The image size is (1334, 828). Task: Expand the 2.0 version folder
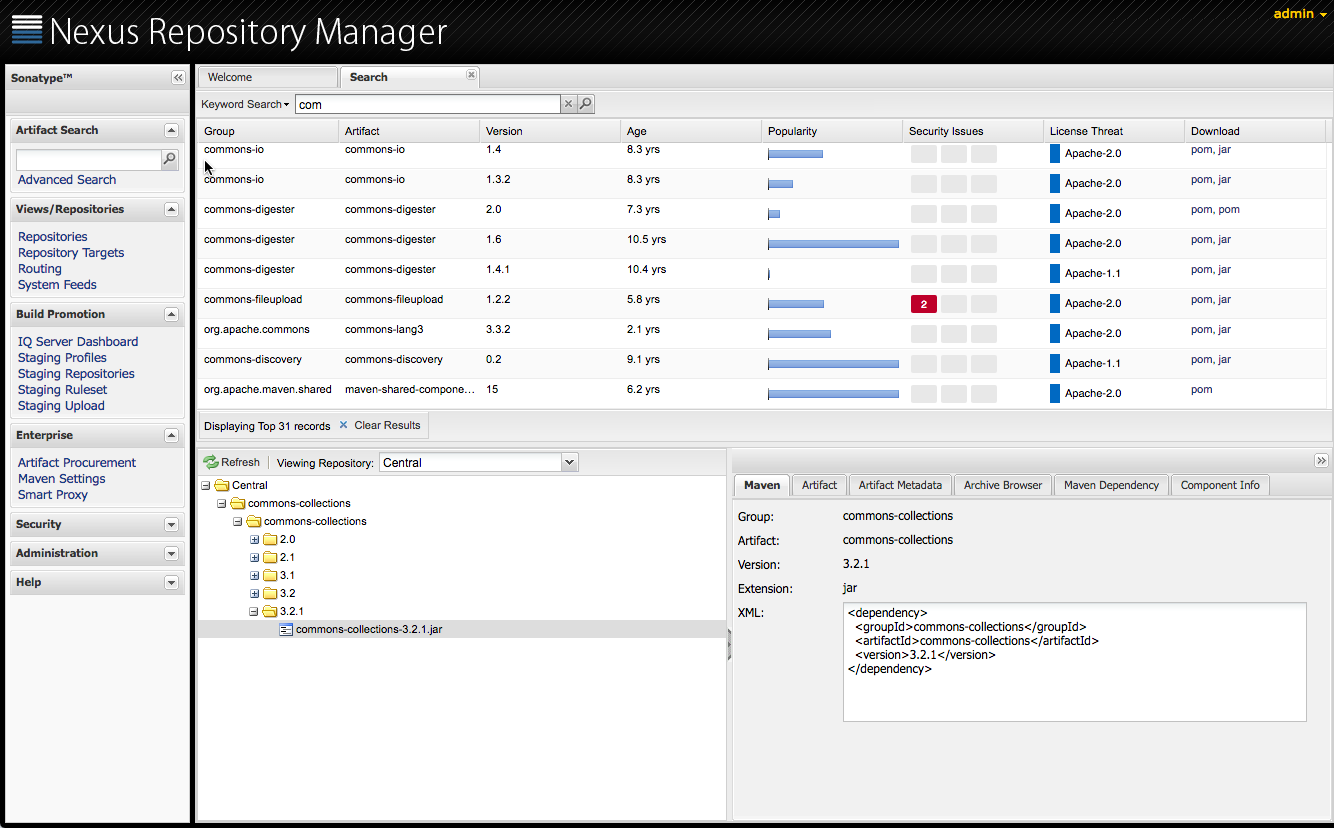[254, 539]
